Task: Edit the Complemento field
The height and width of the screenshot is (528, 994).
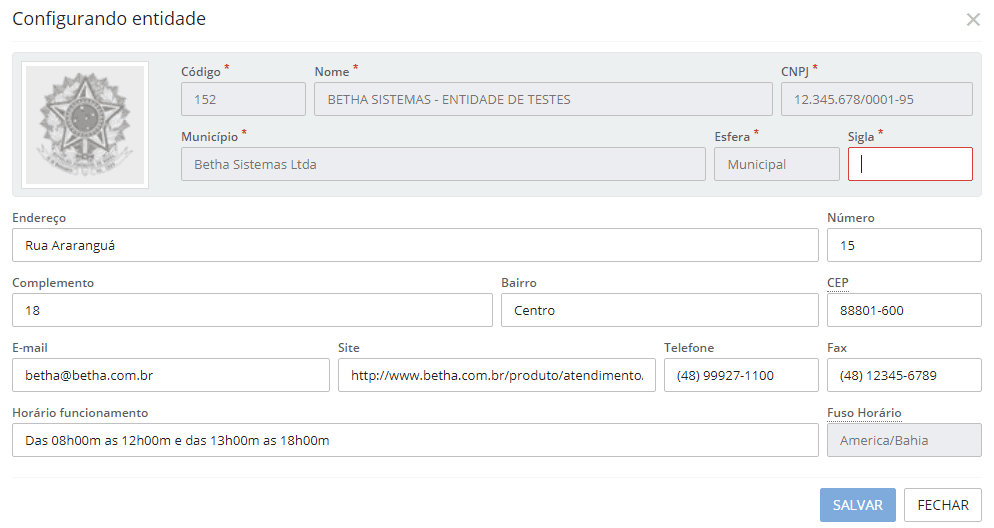Action: pyautogui.click(x=252, y=310)
